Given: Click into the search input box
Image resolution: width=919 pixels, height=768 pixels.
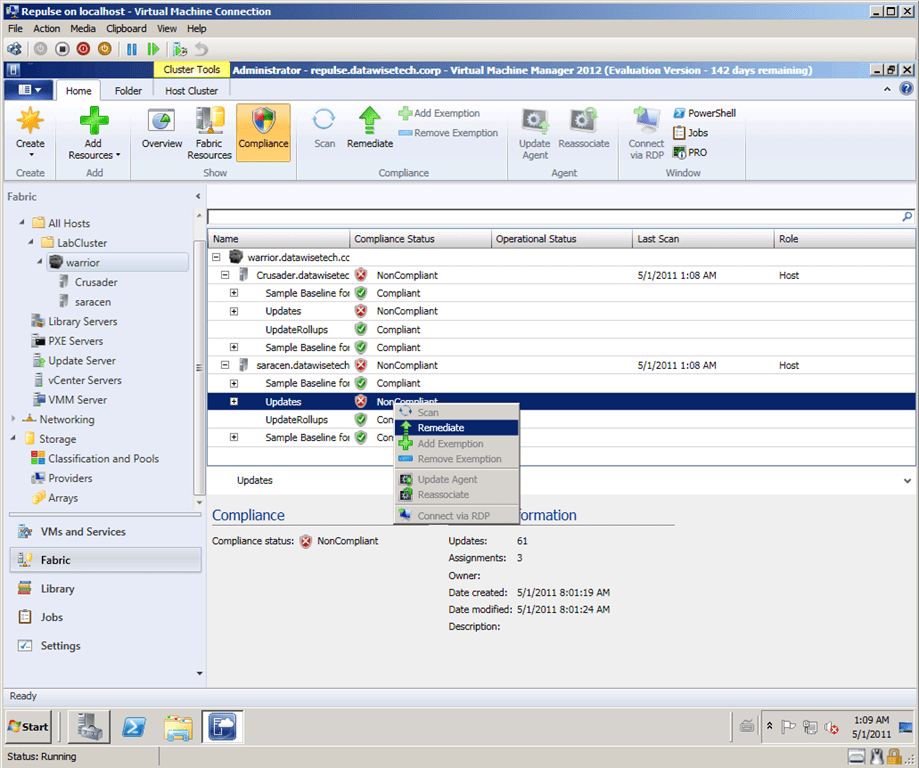Looking at the screenshot, I should [x=554, y=217].
